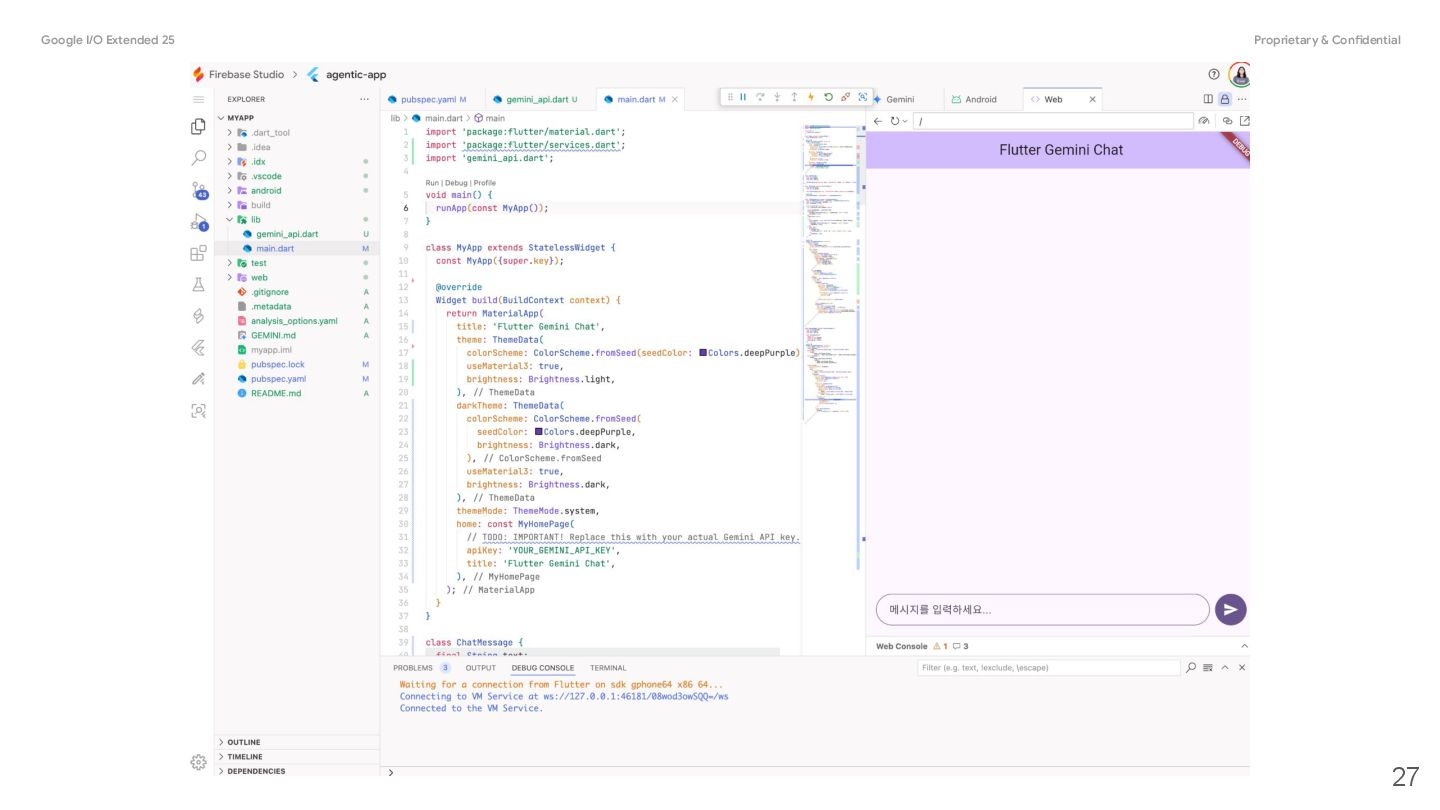Open the OUTPUT panel tab

pos(480,668)
